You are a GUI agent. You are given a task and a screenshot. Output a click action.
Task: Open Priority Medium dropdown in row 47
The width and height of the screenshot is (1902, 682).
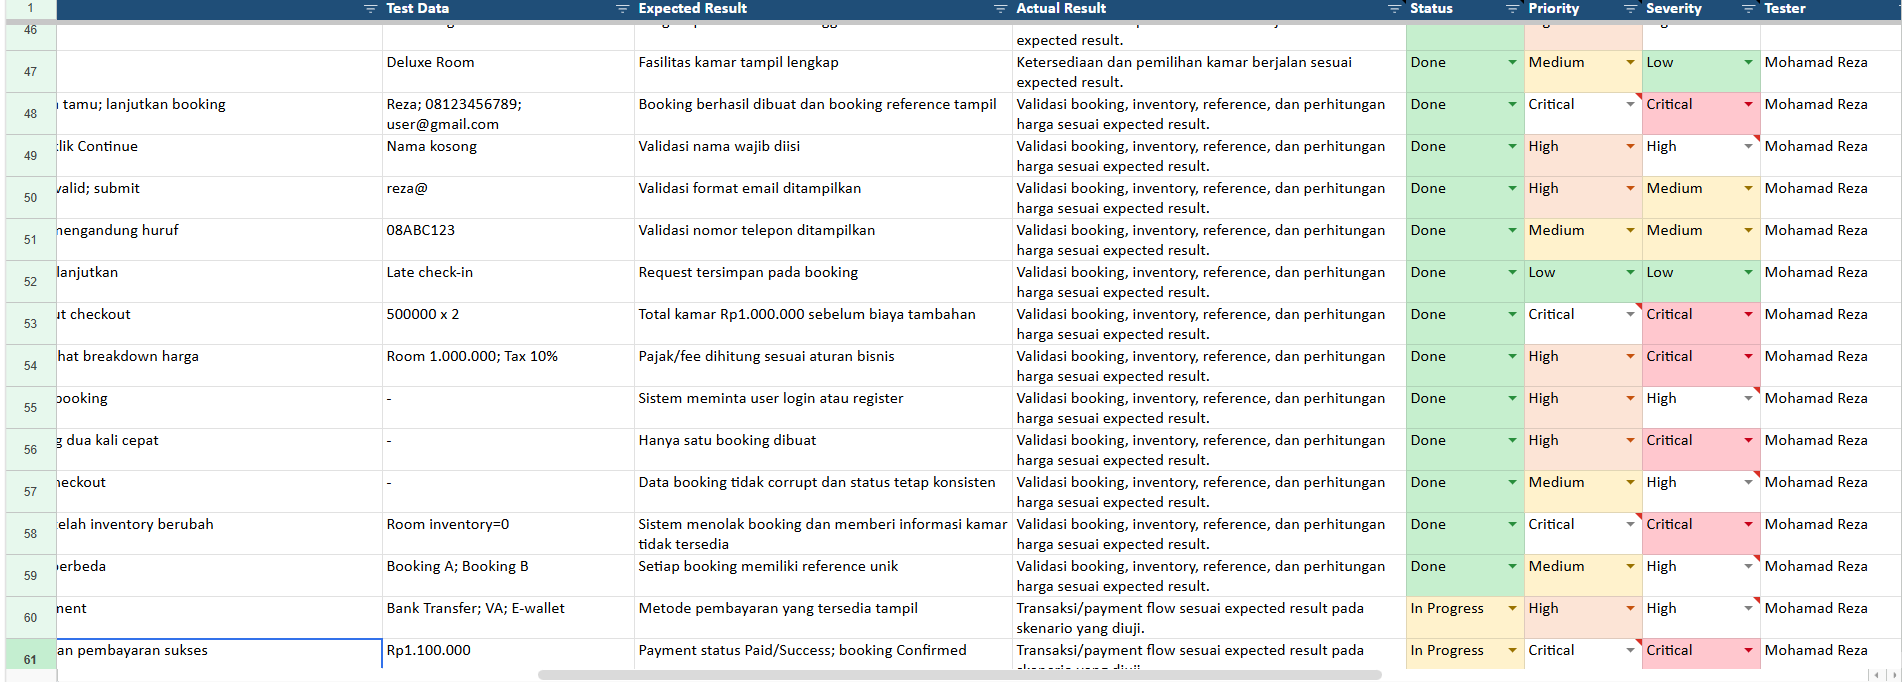coord(1630,62)
